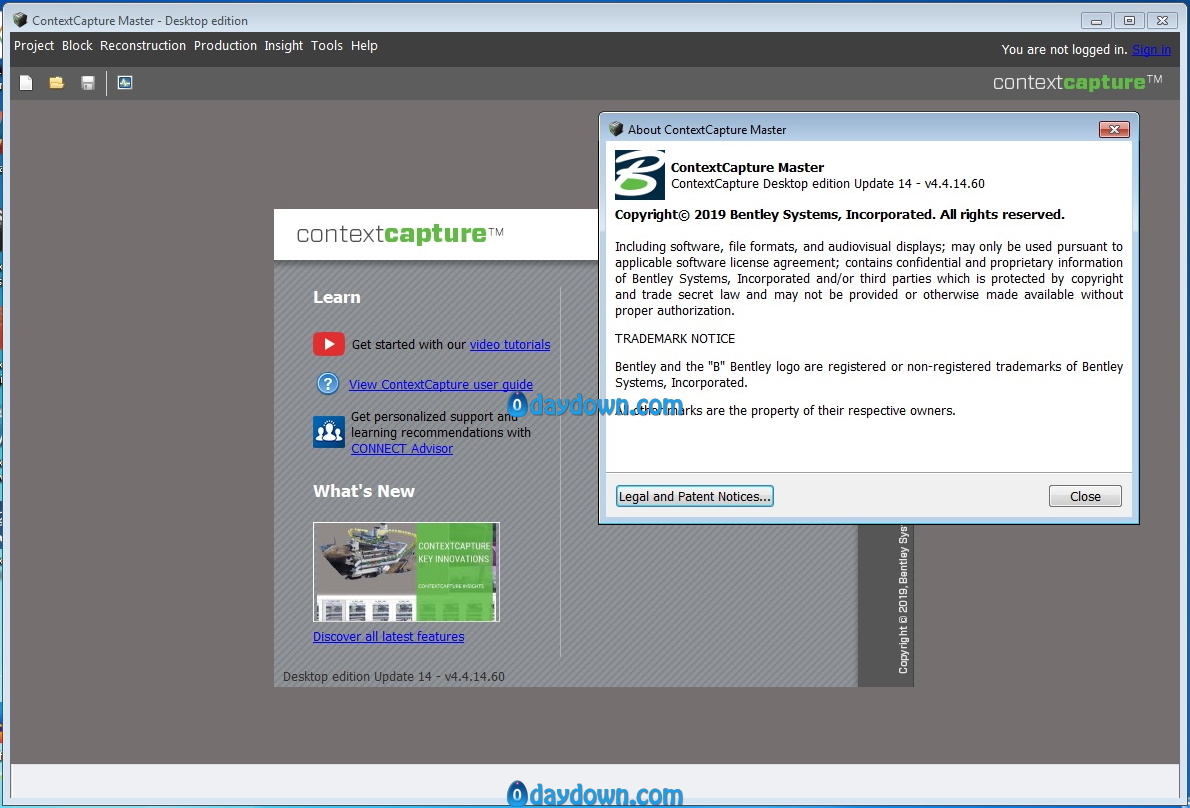The height and width of the screenshot is (808, 1190).
Task: Click the CONNECT Advisor people icon
Action: tap(329, 432)
